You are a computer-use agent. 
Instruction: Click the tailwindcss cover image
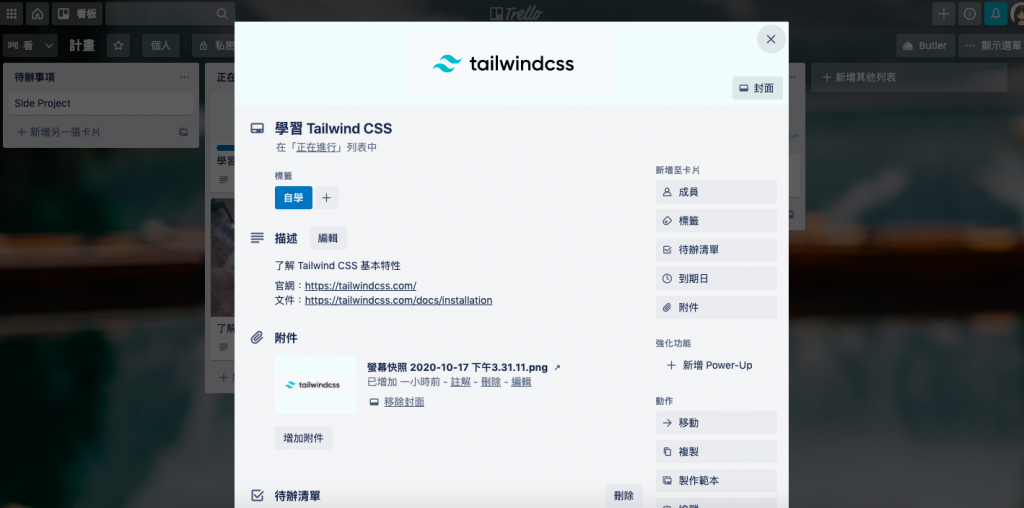click(x=511, y=63)
